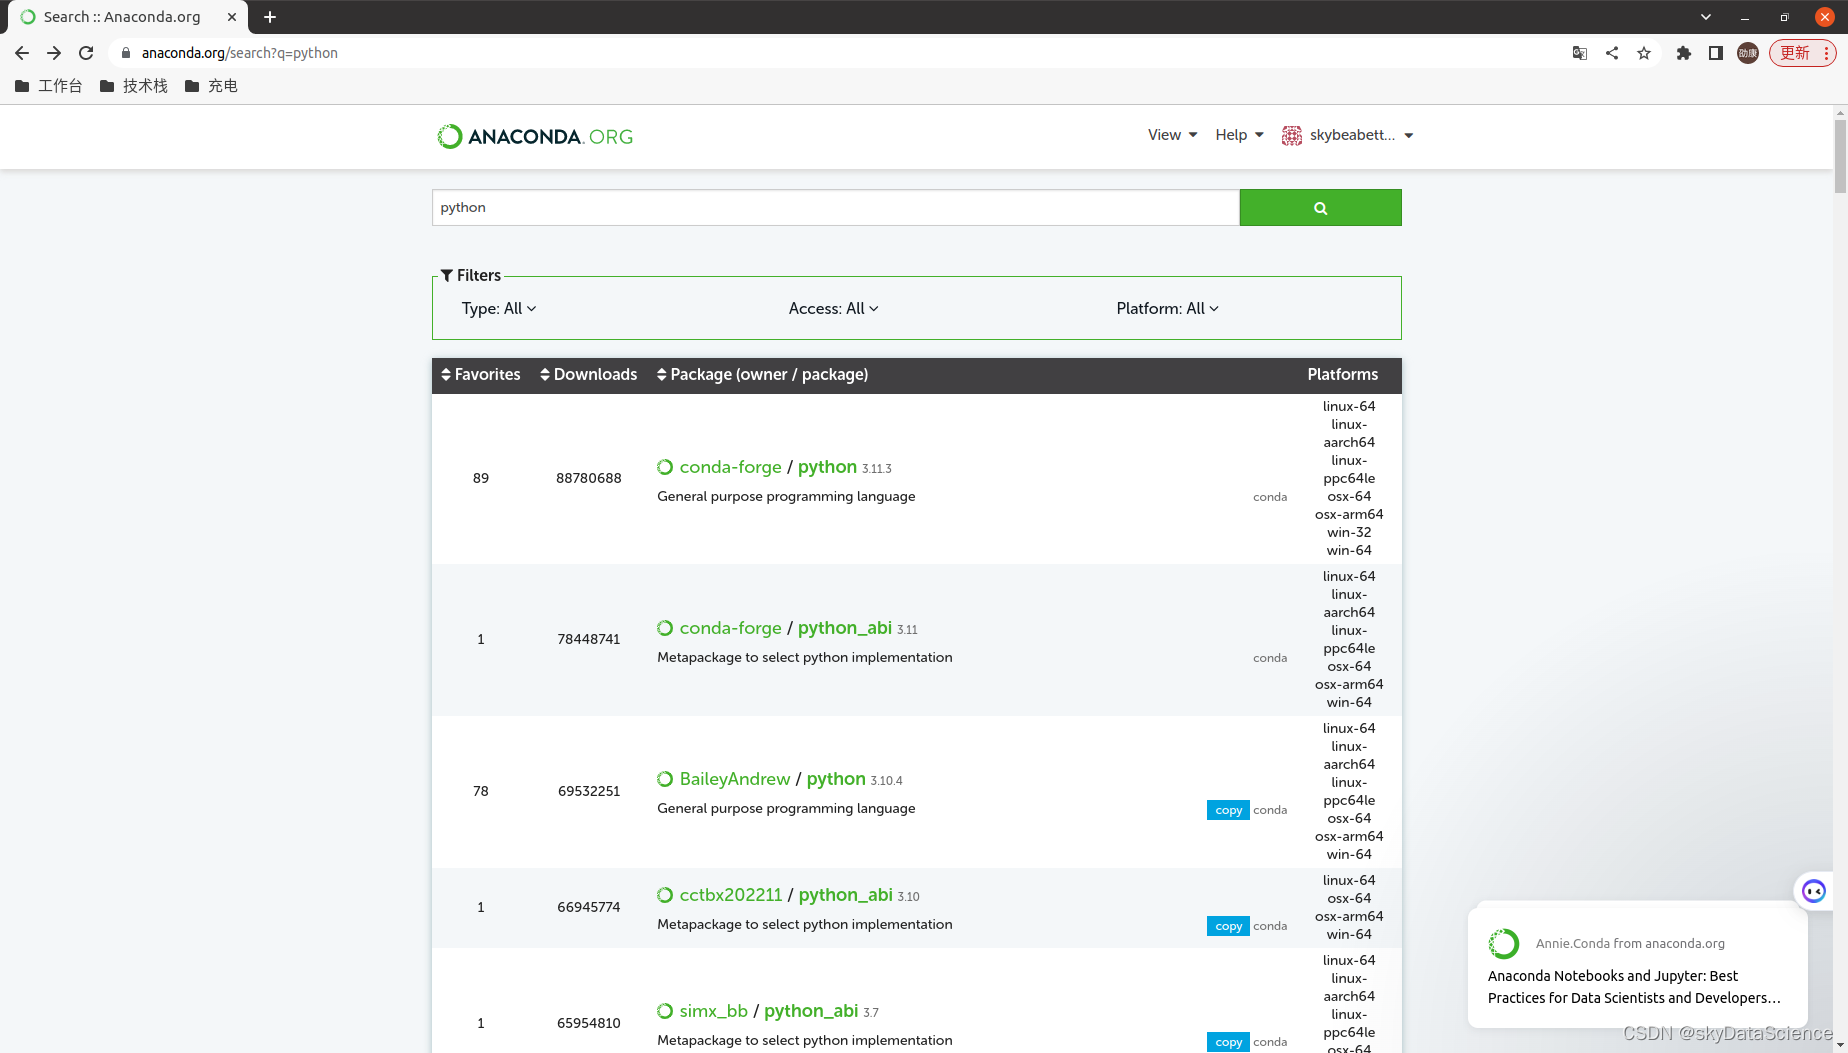
Task: Open the 工作台 bookmark folder
Action: coord(49,86)
